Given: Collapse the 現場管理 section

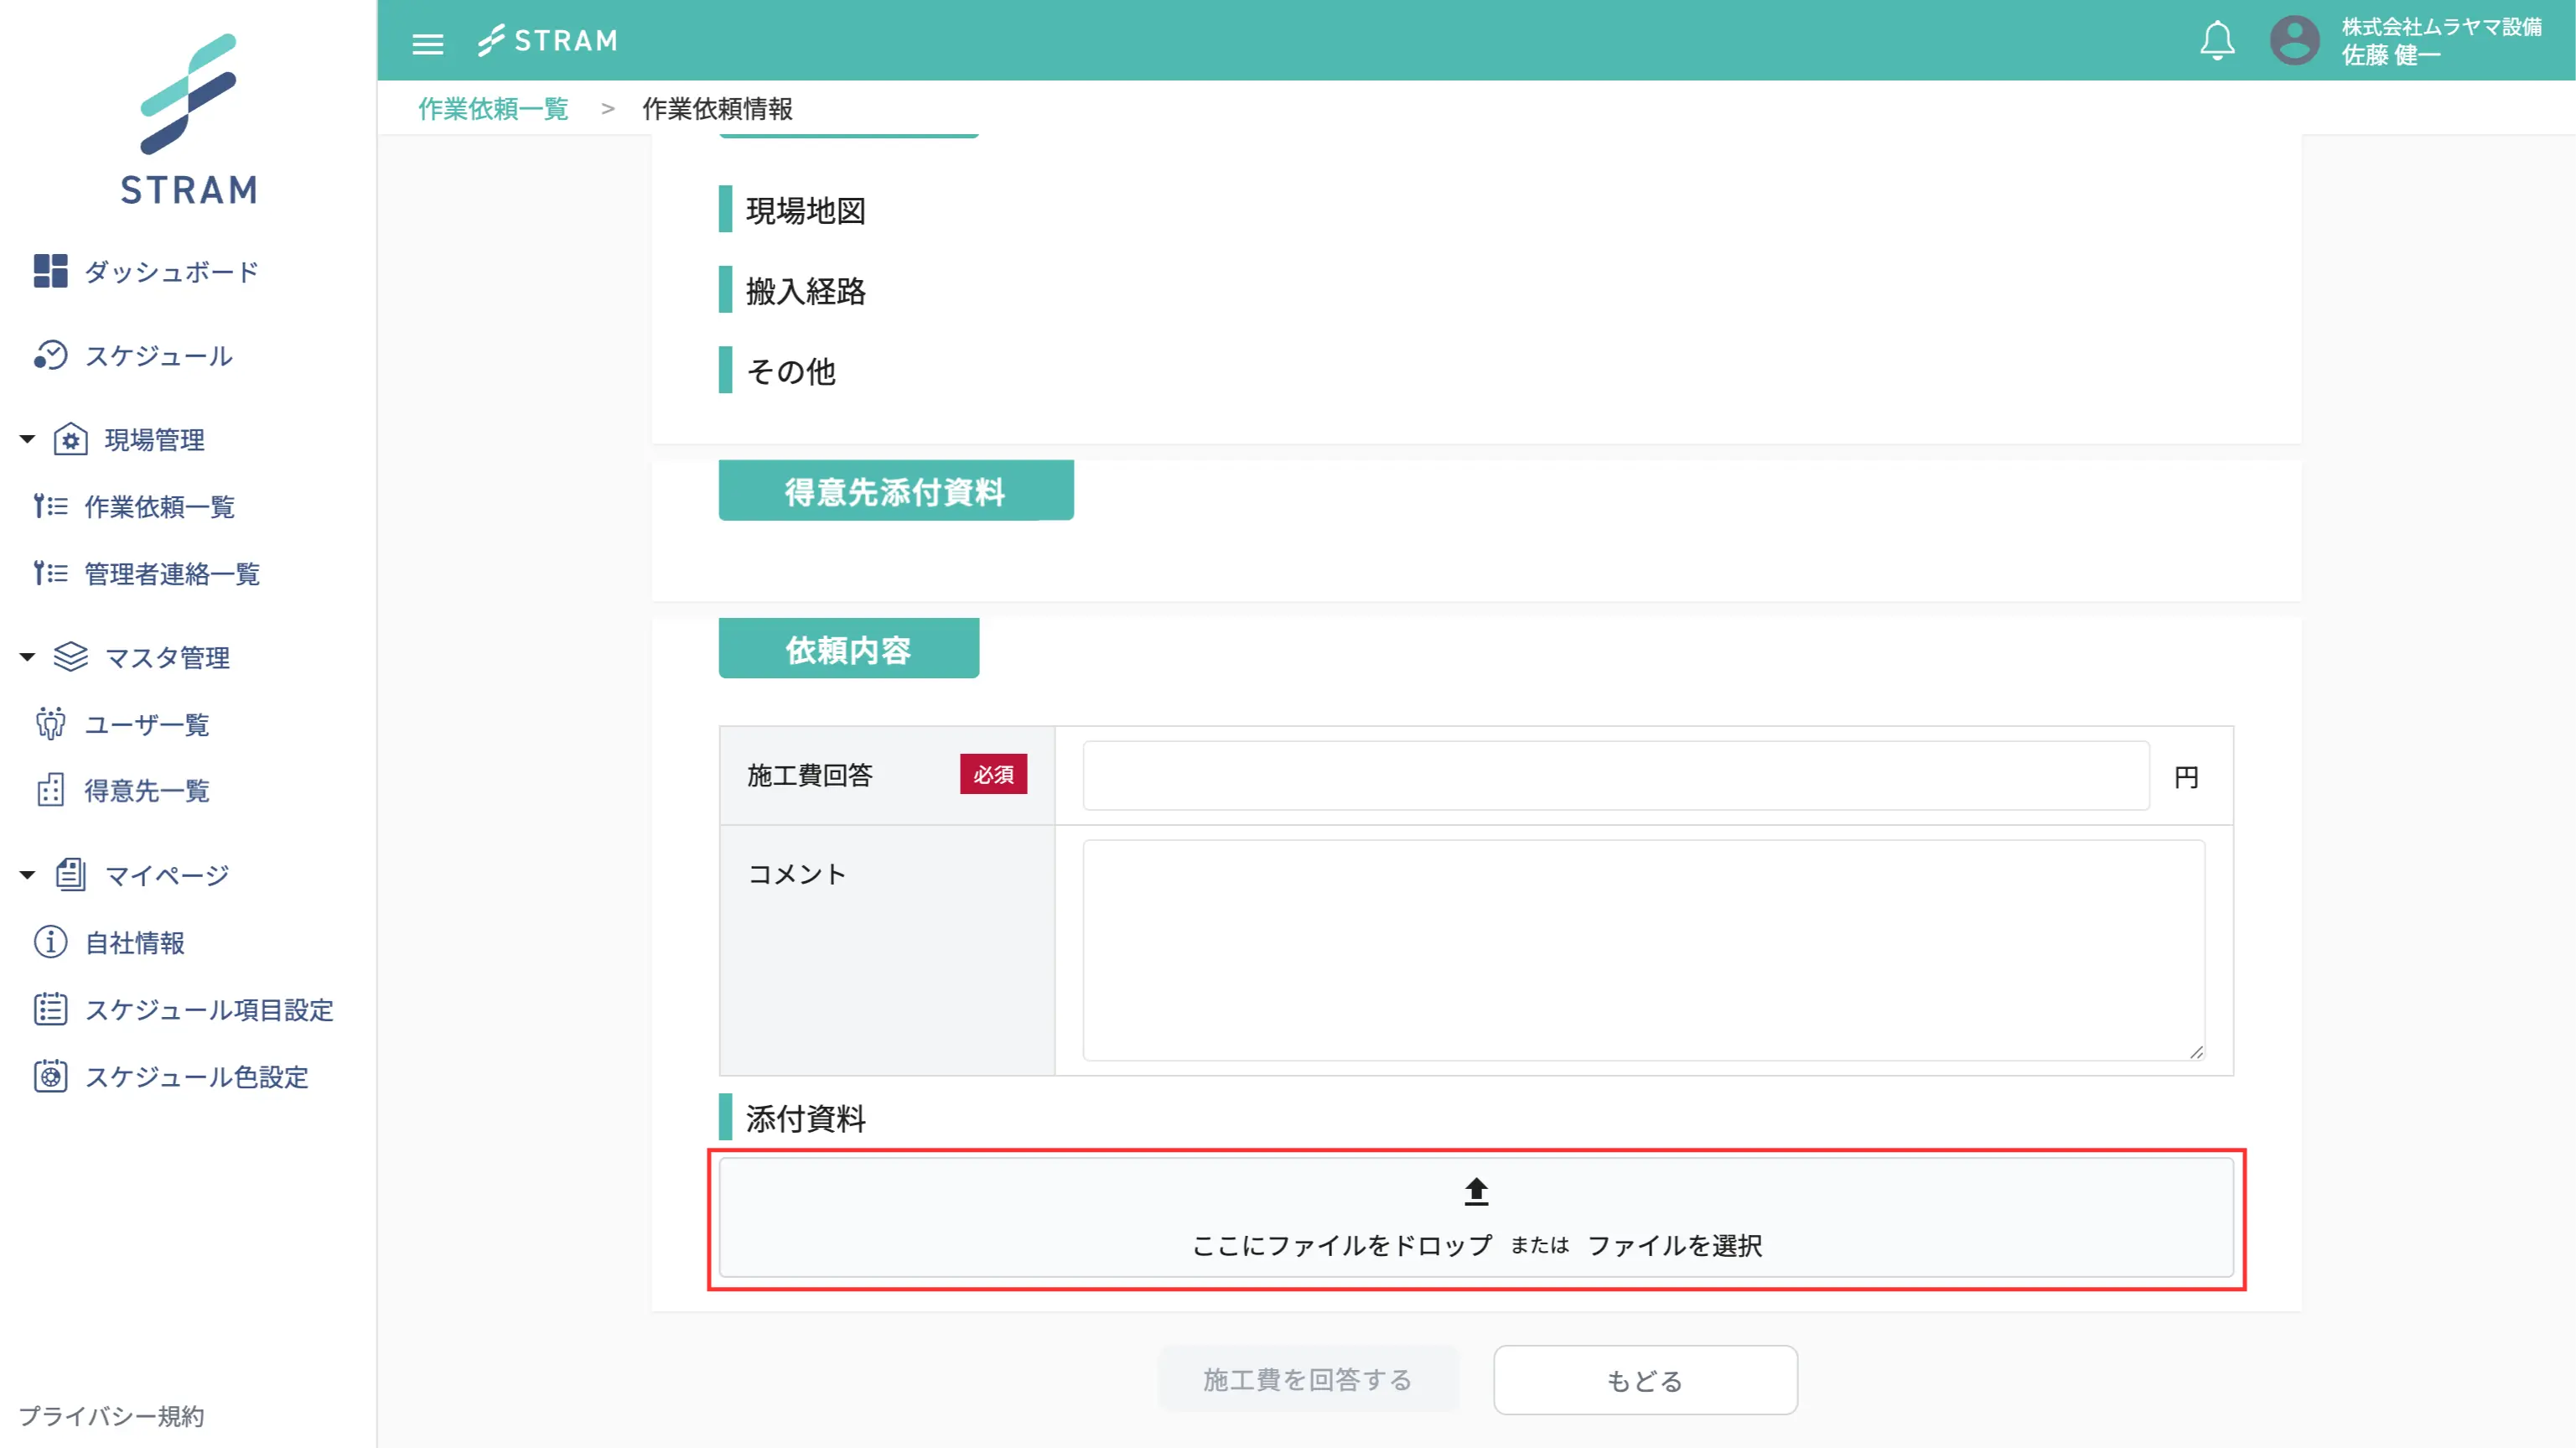Looking at the screenshot, I should pyautogui.click(x=27, y=439).
